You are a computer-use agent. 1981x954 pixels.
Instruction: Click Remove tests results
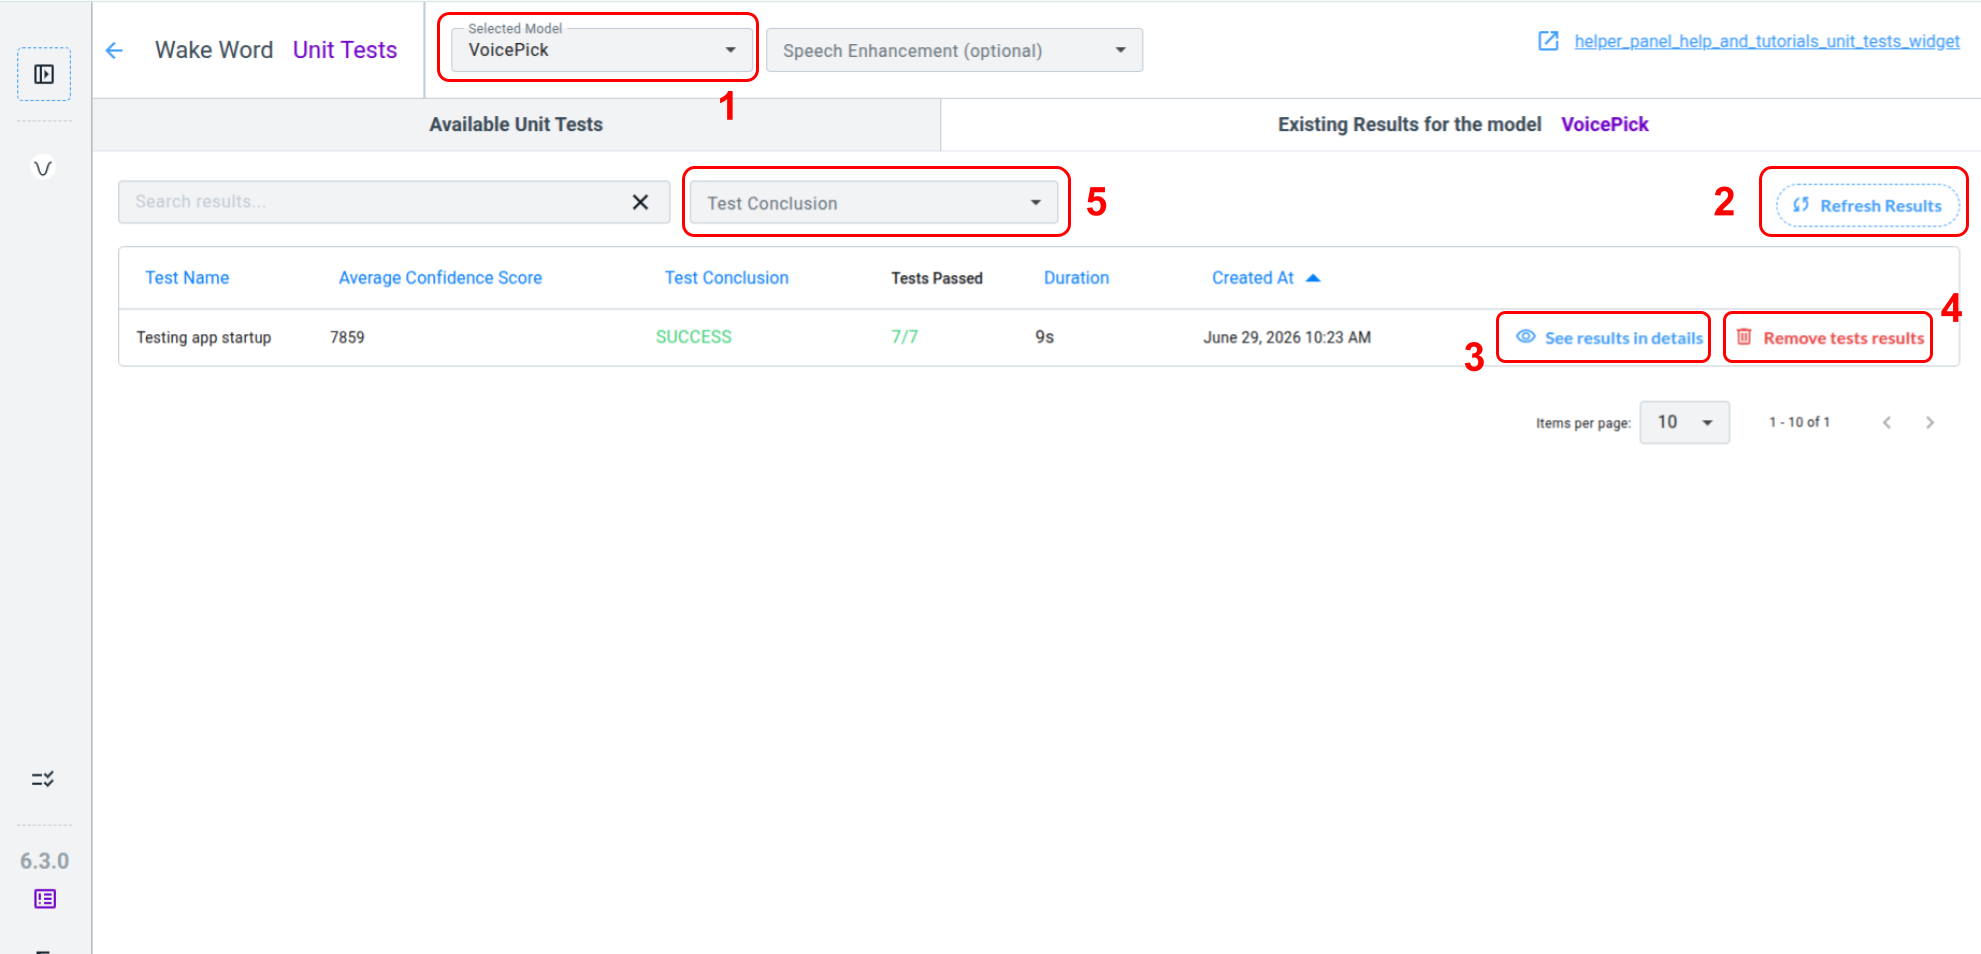pos(1829,338)
